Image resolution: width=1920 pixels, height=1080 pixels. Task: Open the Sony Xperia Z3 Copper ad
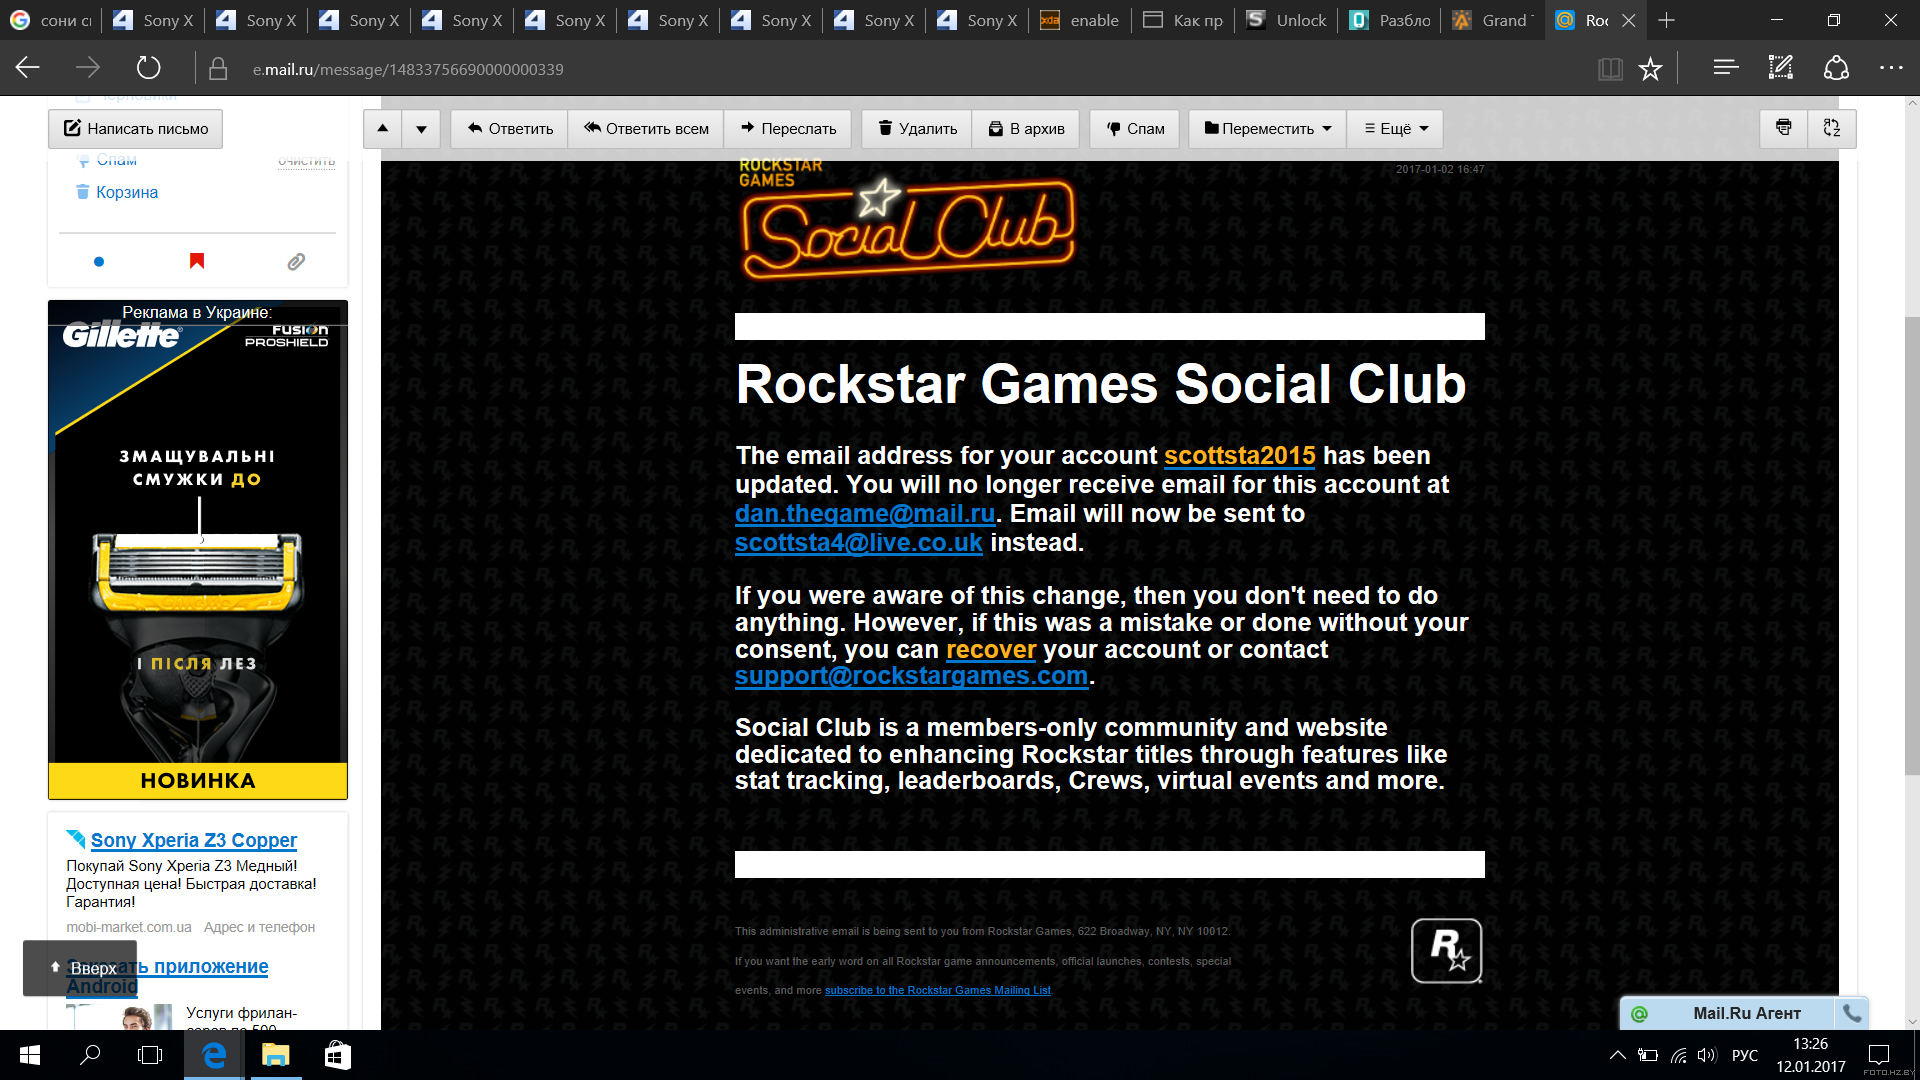(194, 840)
